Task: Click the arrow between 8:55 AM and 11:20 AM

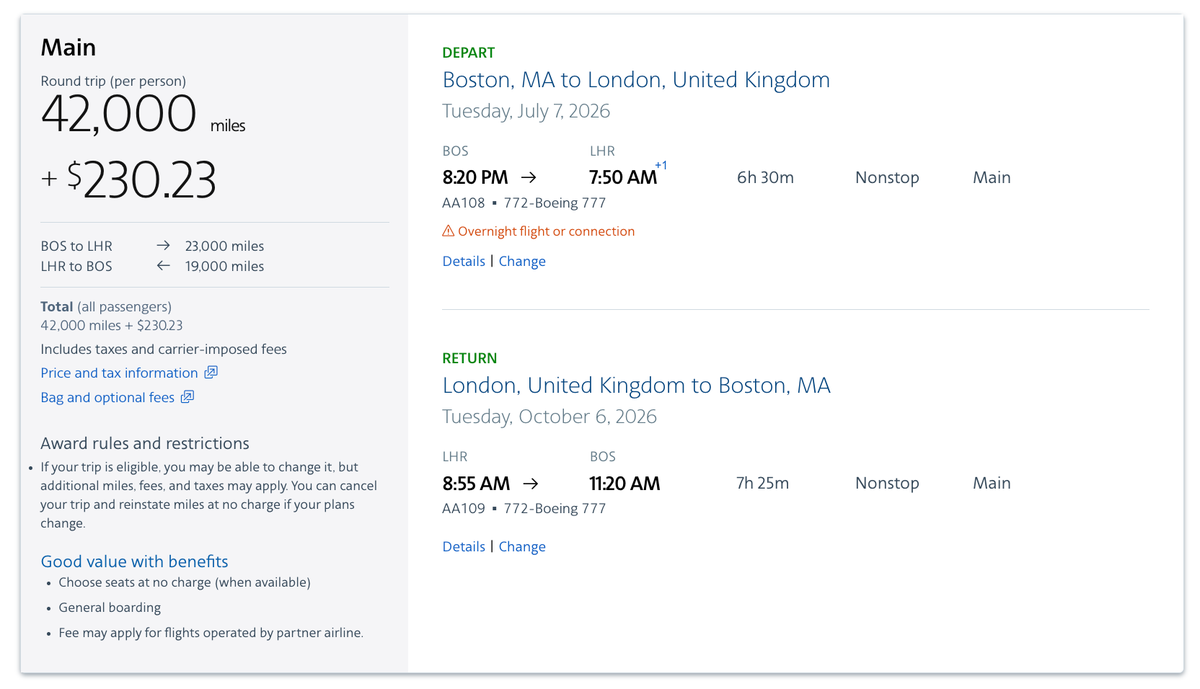Action: [532, 482]
